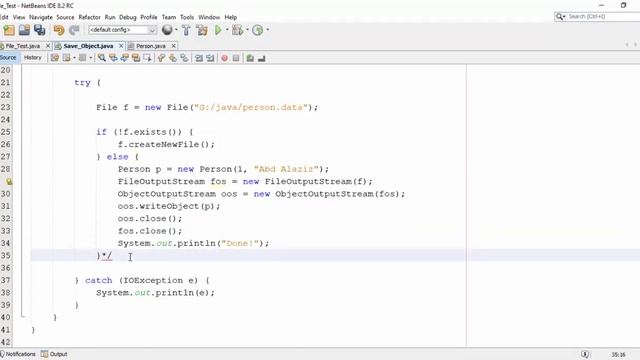
Task: Click the Clean and Build icon
Action: [202, 30]
